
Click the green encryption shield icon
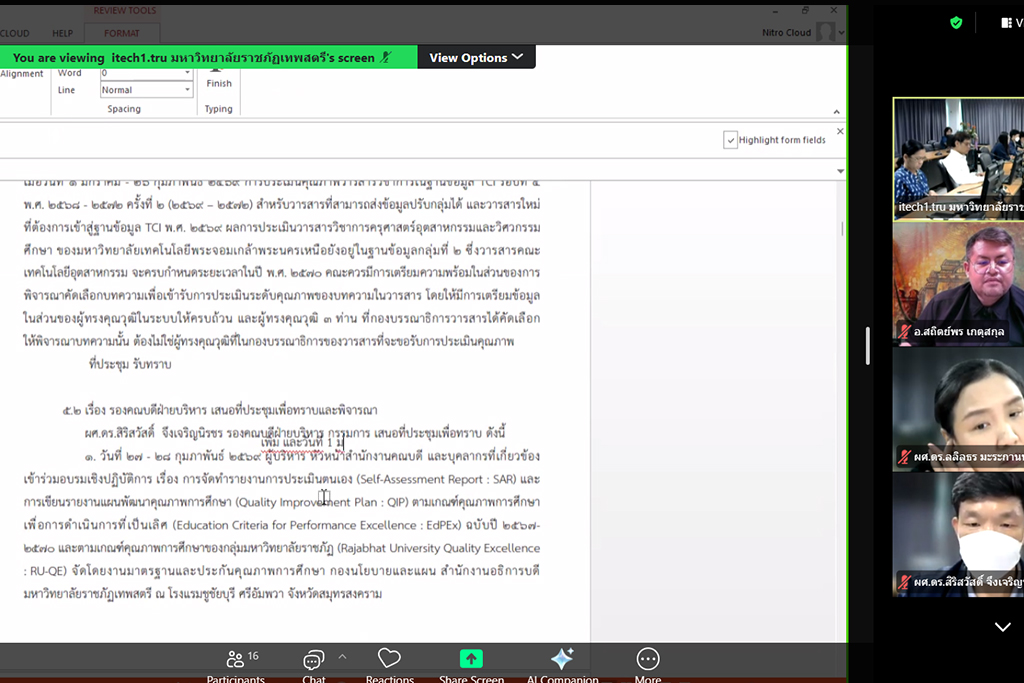pos(956,22)
